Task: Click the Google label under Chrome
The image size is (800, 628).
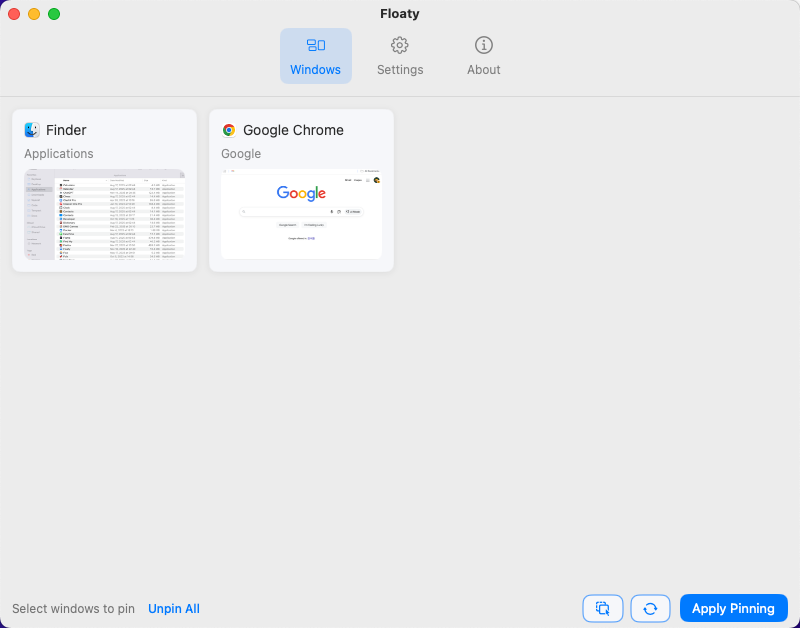Action: (241, 153)
